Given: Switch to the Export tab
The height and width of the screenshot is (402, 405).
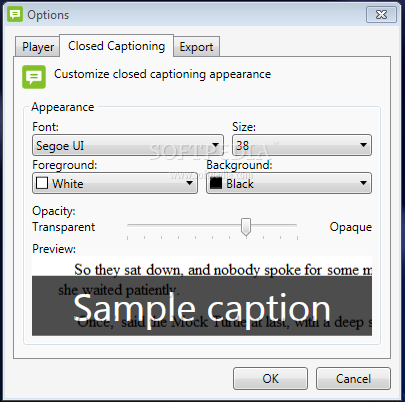Looking at the screenshot, I should coord(196,47).
